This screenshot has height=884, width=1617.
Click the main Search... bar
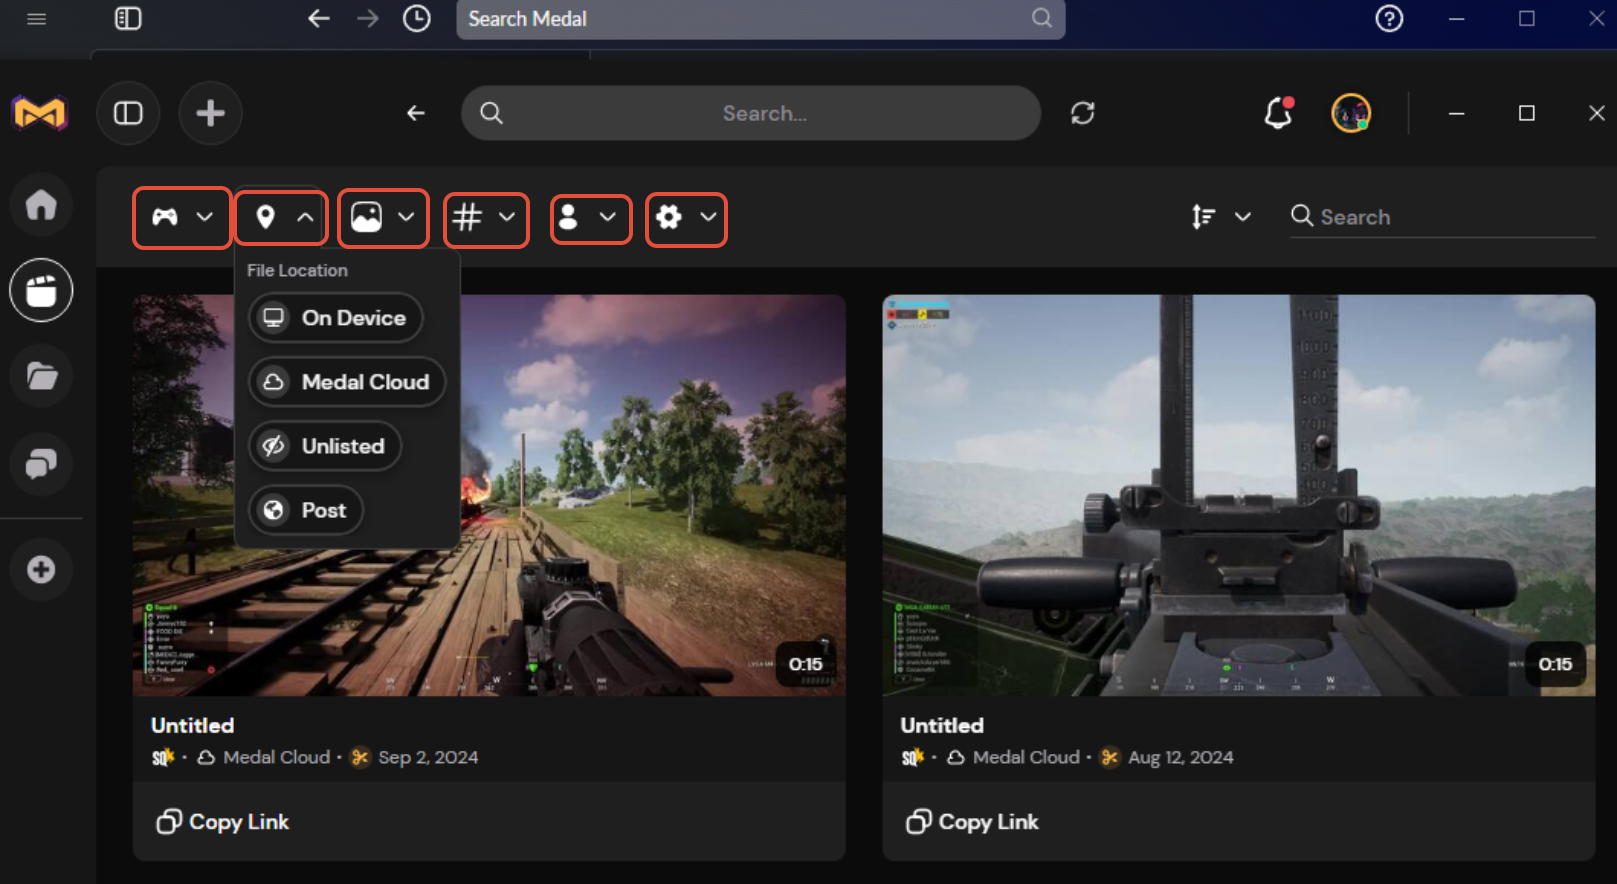click(x=751, y=113)
